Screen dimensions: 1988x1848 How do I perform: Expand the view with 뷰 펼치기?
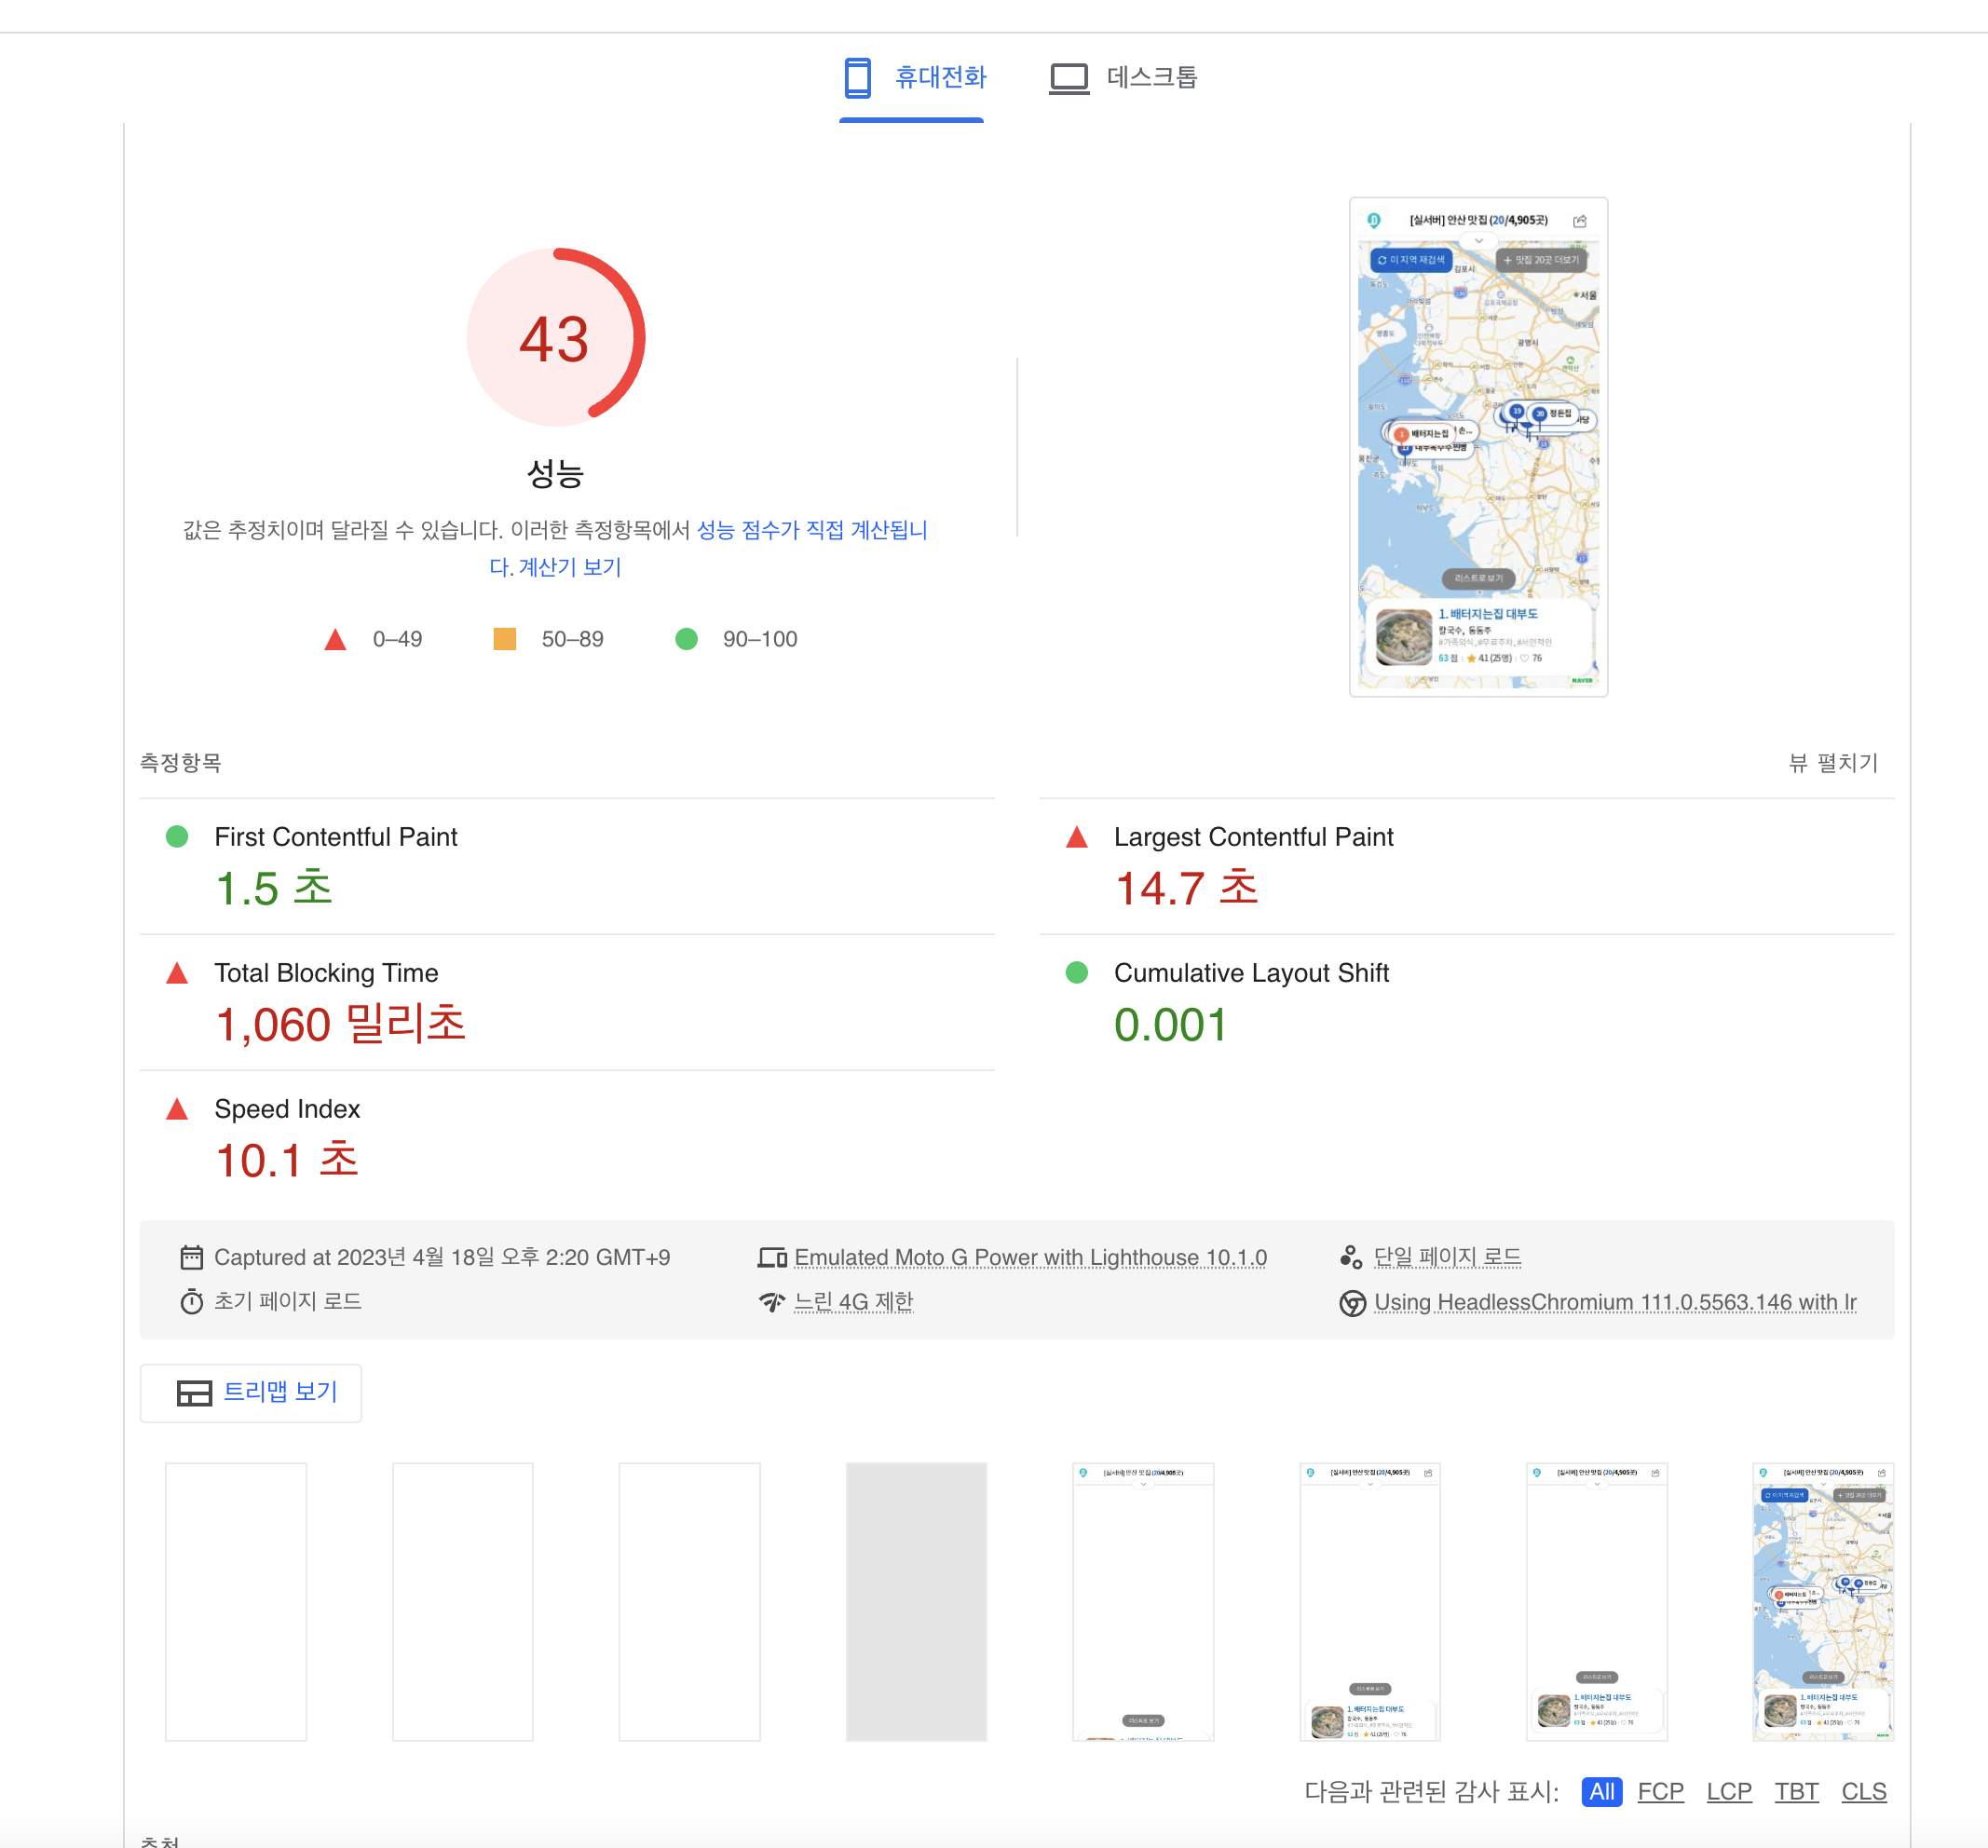click(1832, 763)
